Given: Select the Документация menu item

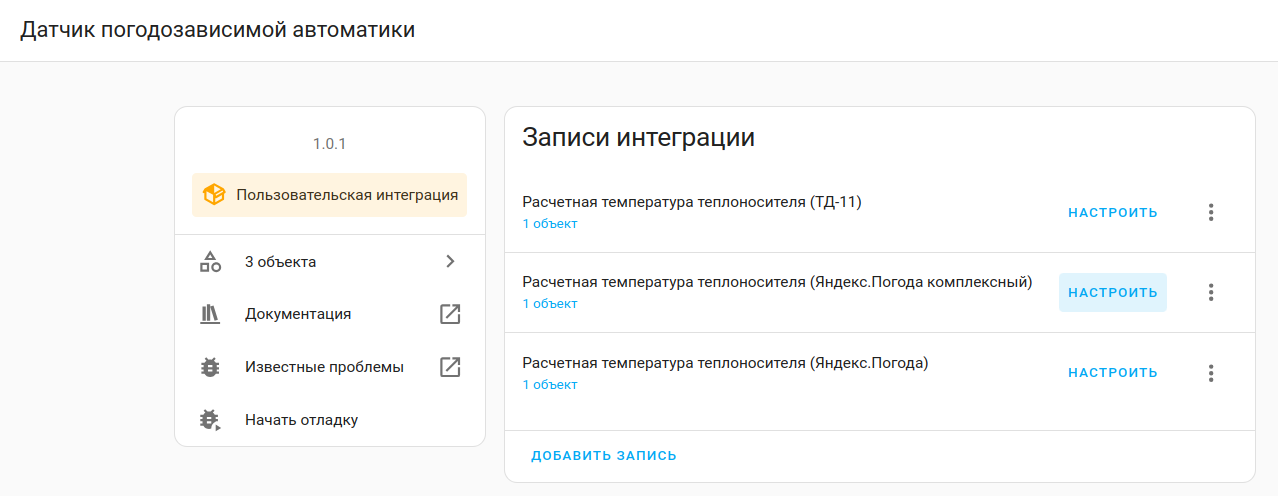Looking at the screenshot, I should pos(298,314).
